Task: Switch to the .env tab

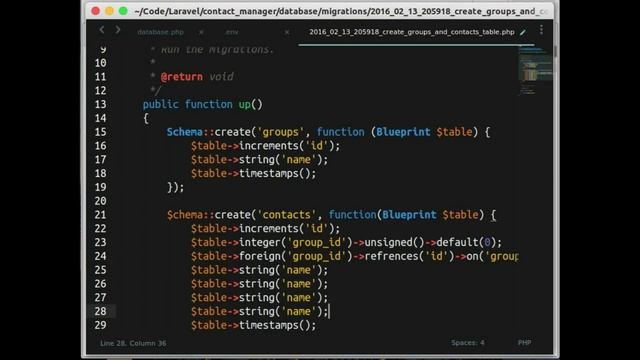Action: 232,32
